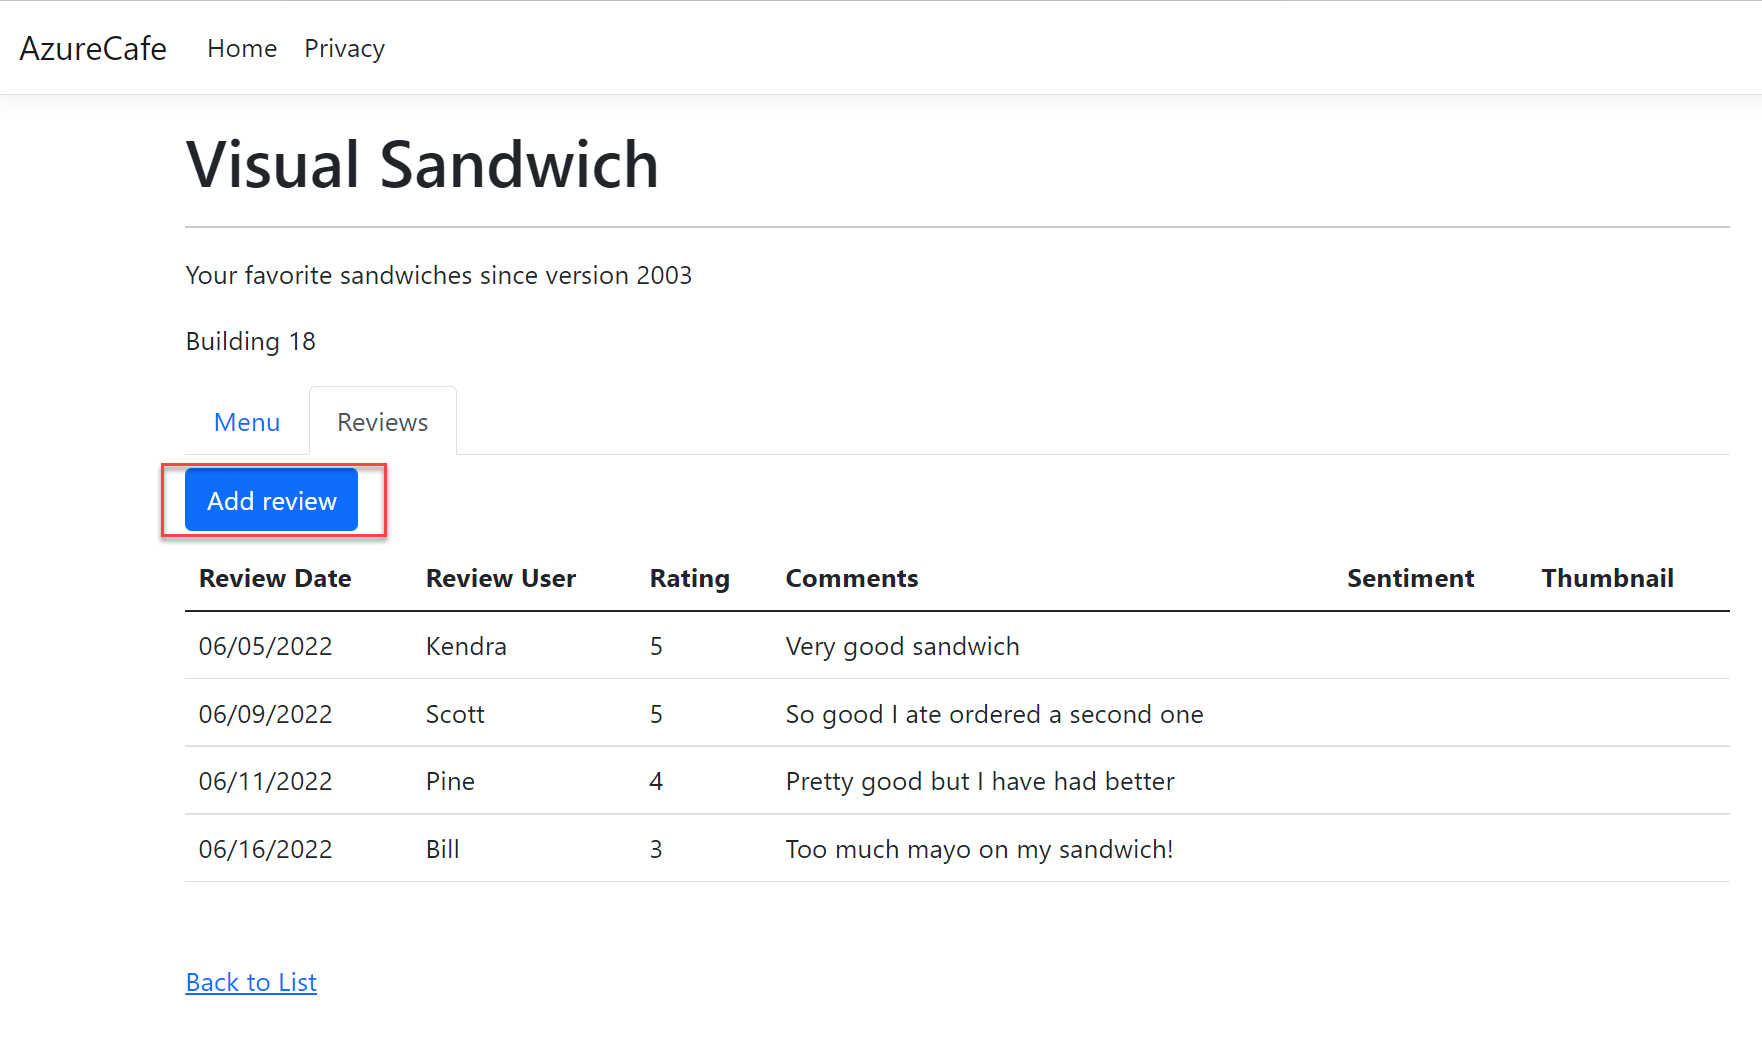The width and height of the screenshot is (1762, 1044).
Task: Click the Review Date column header
Action: (275, 578)
